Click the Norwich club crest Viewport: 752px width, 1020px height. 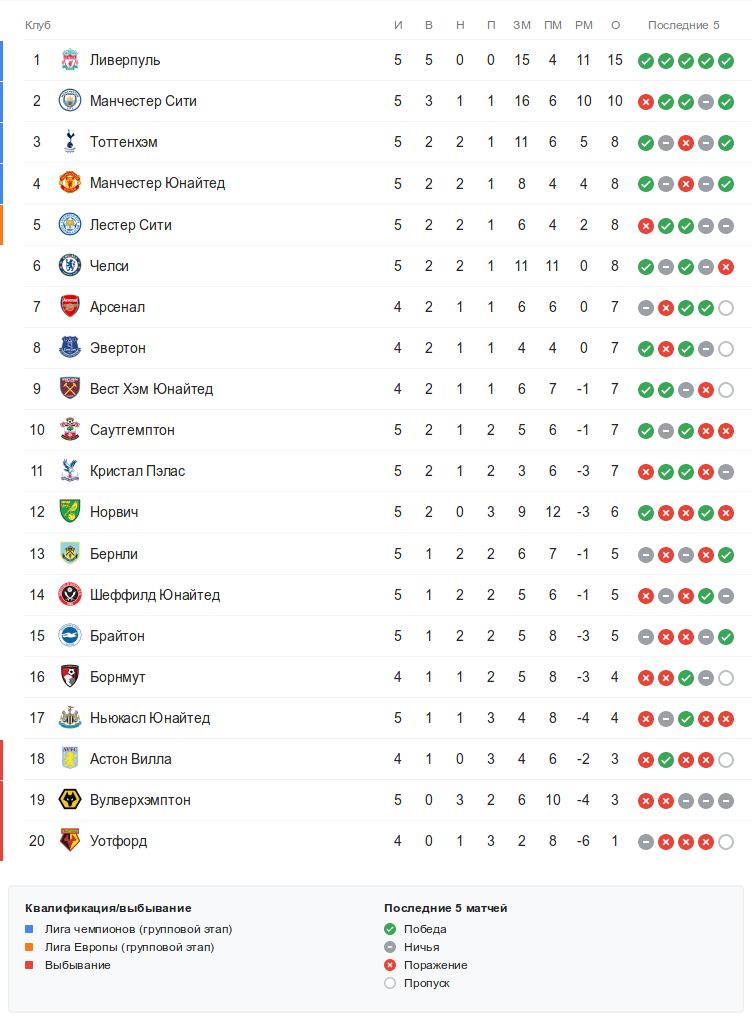pyautogui.click(x=69, y=511)
